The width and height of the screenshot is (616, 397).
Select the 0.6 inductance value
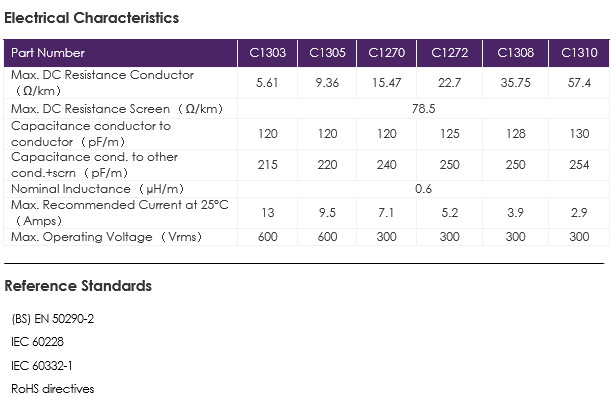[424, 189]
